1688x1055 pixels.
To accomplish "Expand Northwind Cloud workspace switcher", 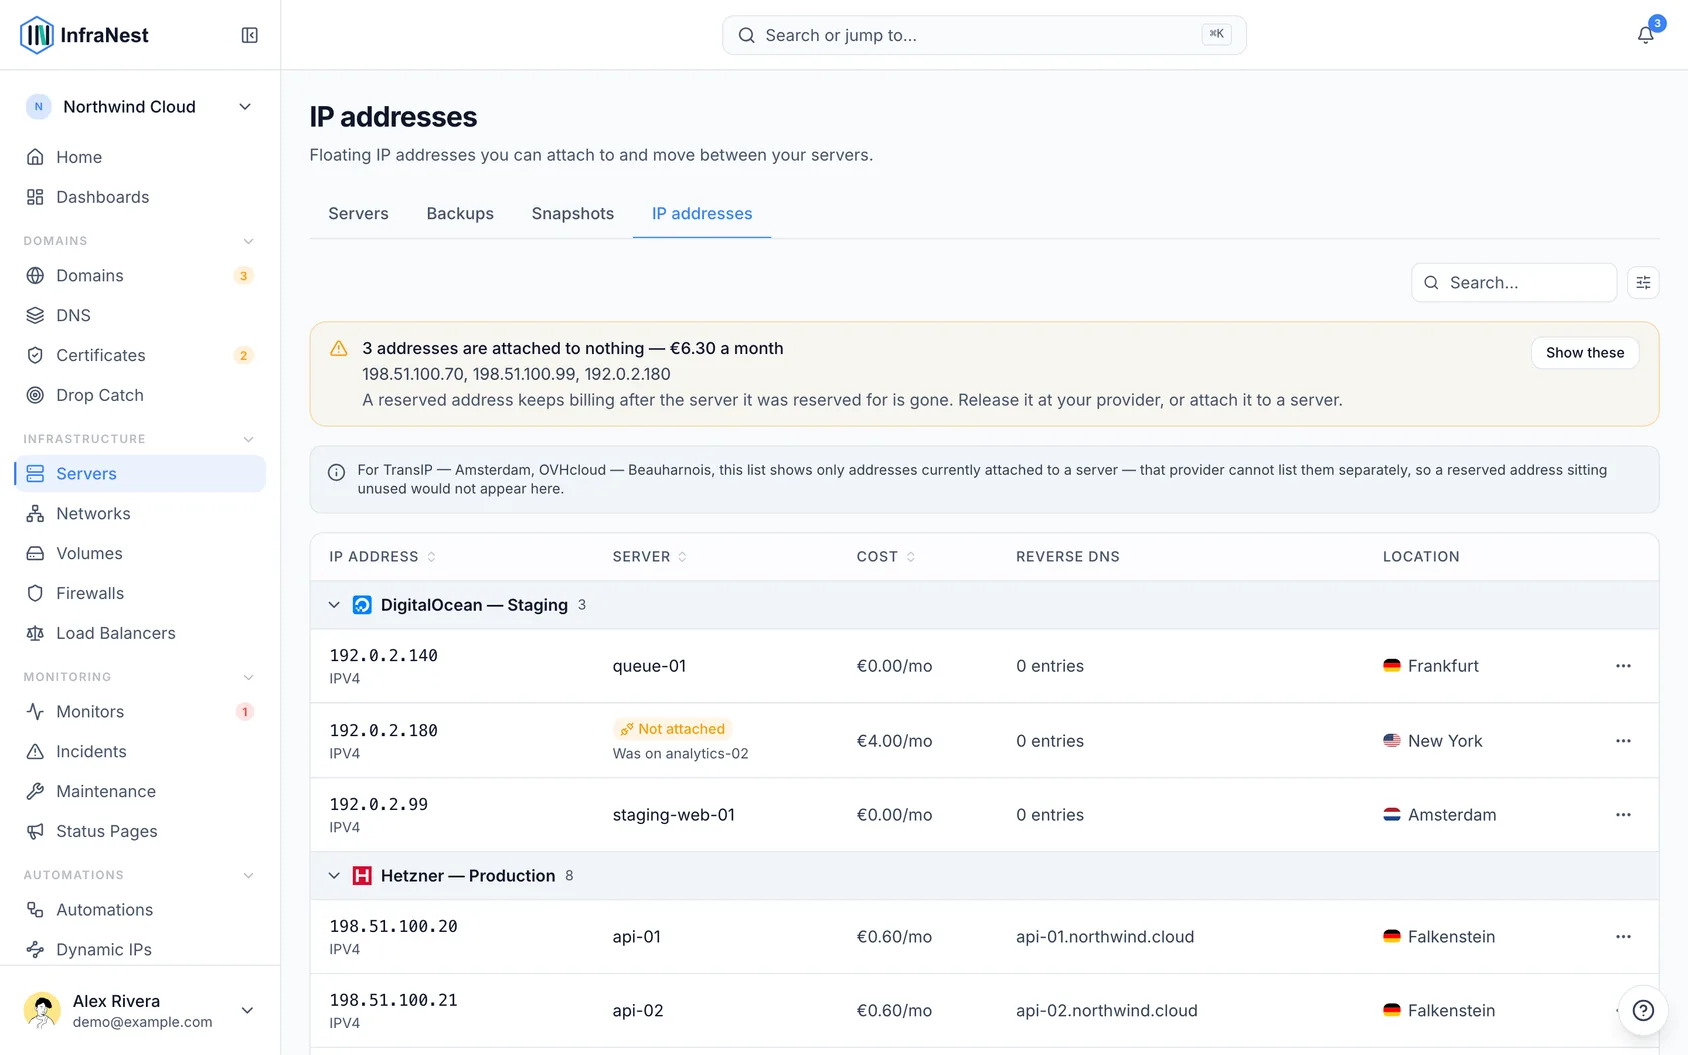I will (x=140, y=107).
